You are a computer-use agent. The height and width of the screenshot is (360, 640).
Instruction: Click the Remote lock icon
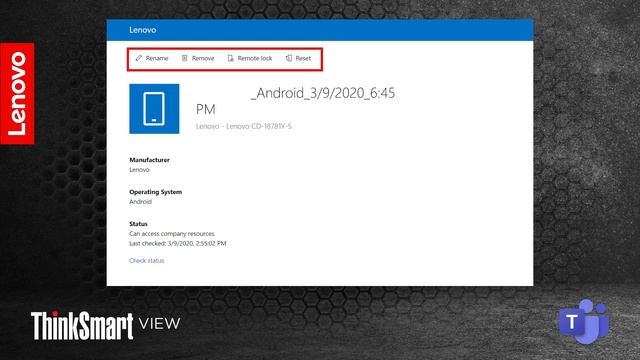tap(230, 58)
